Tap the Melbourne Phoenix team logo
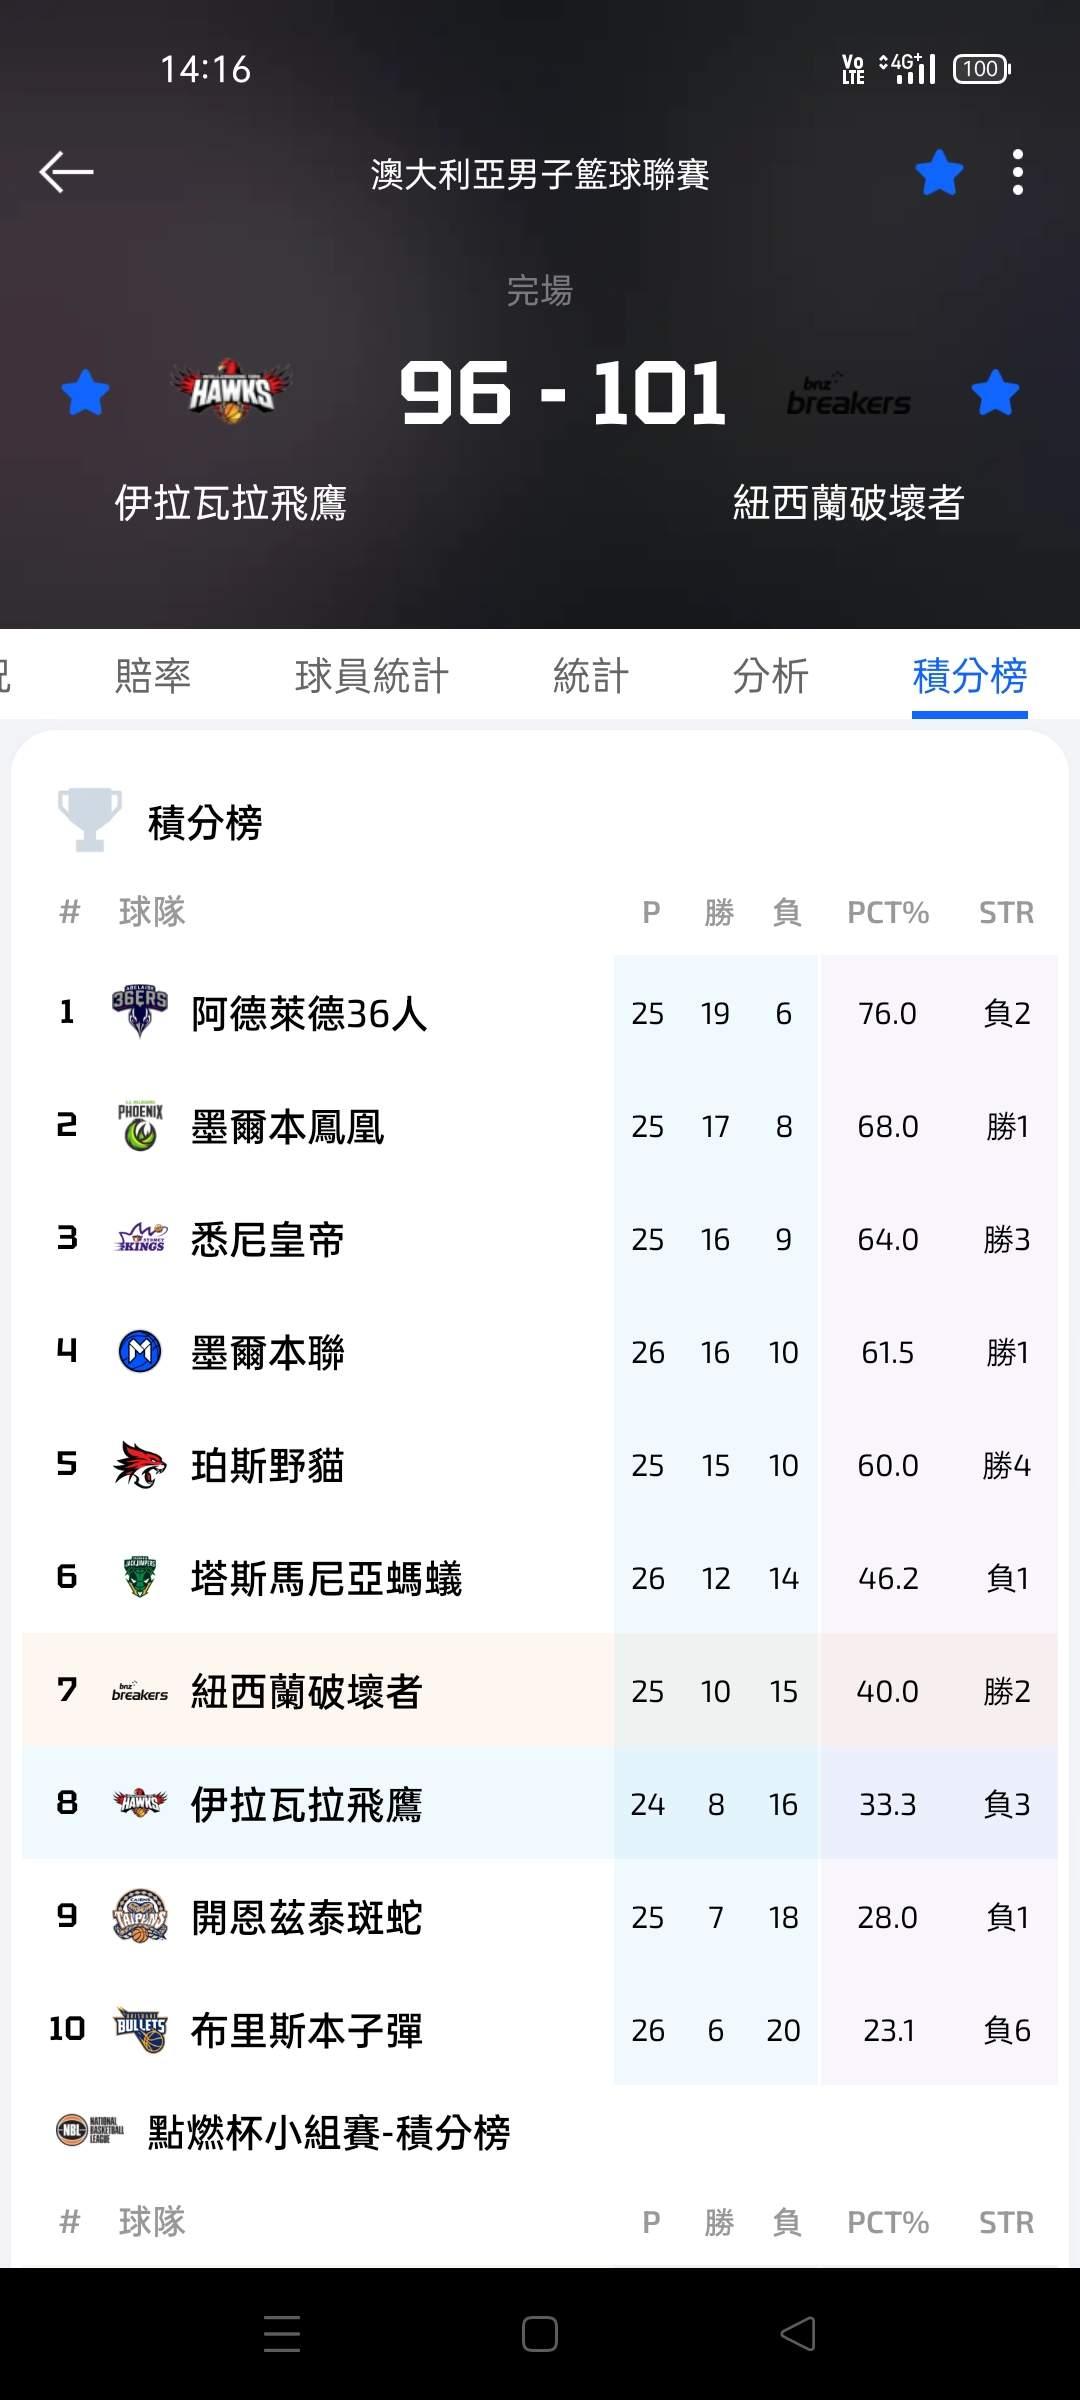The height and width of the screenshot is (2400, 1080). click(x=140, y=1126)
